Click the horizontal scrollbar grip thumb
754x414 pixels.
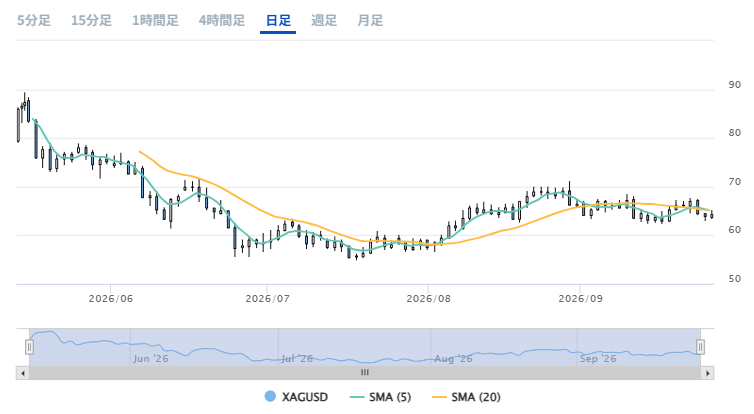tap(365, 373)
